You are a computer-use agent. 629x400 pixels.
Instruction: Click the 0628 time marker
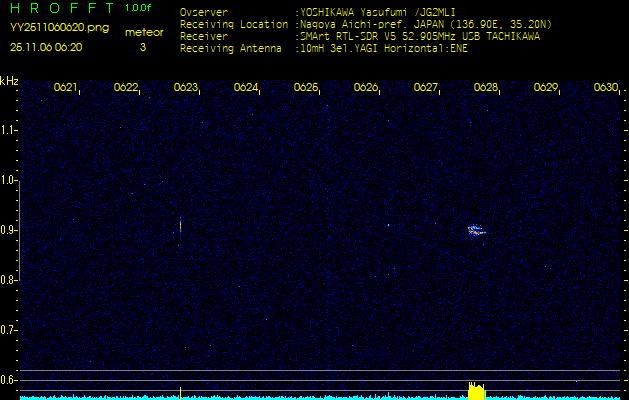point(486,87)
